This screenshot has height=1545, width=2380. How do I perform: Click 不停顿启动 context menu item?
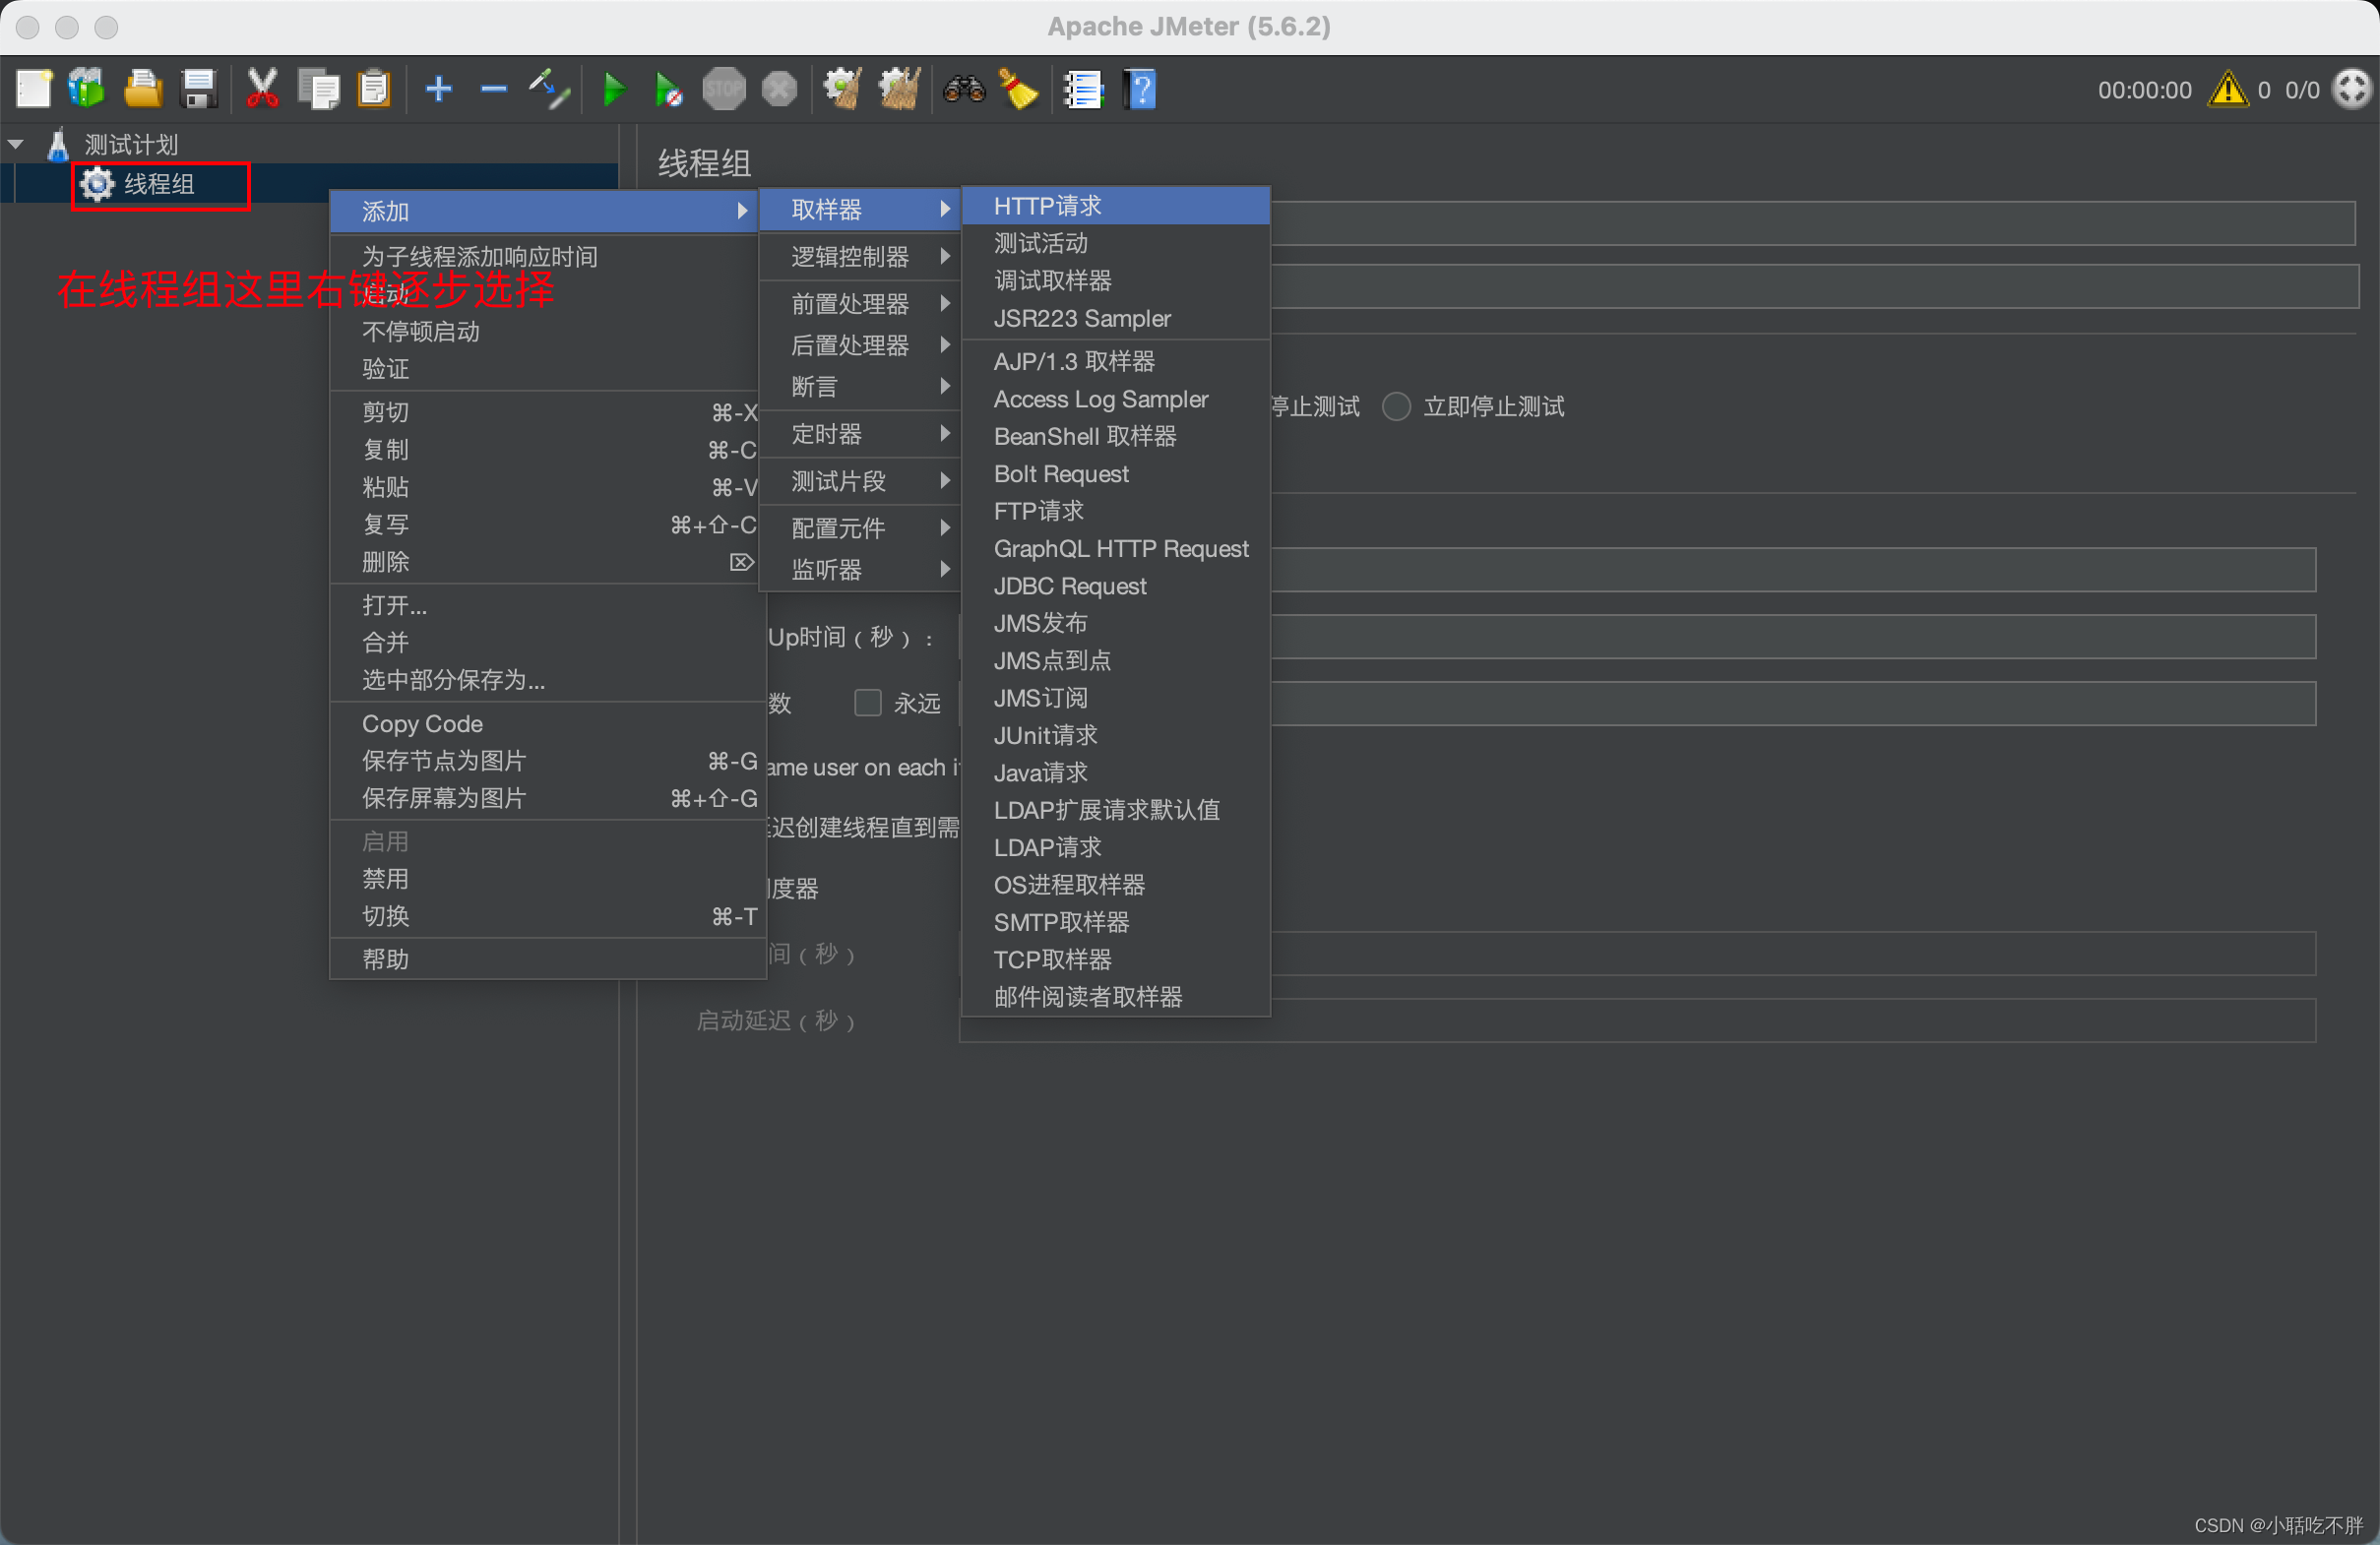544,332
